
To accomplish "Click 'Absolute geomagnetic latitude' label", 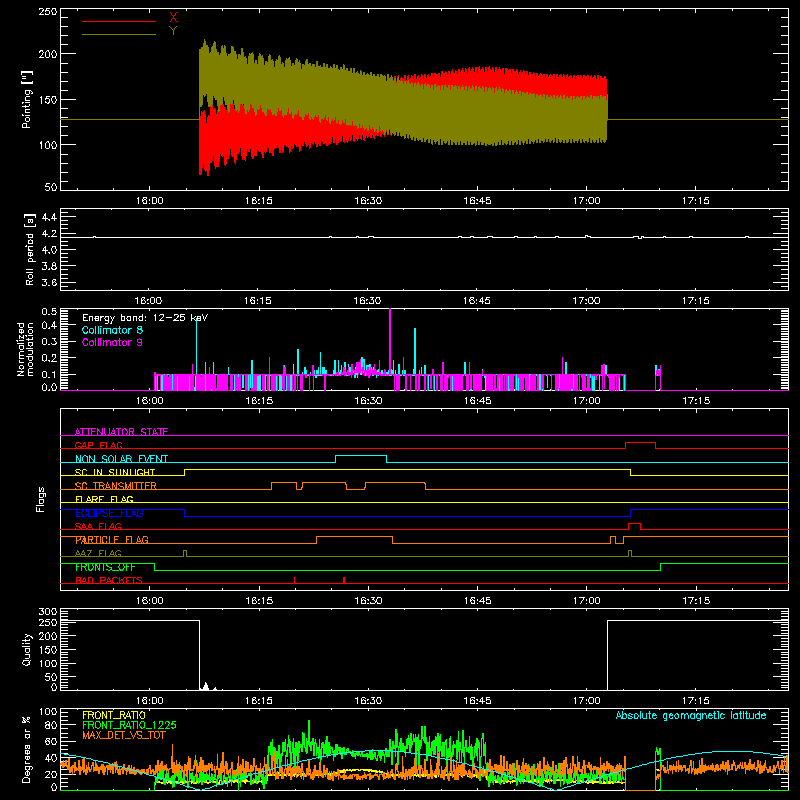I will (691, 715).
